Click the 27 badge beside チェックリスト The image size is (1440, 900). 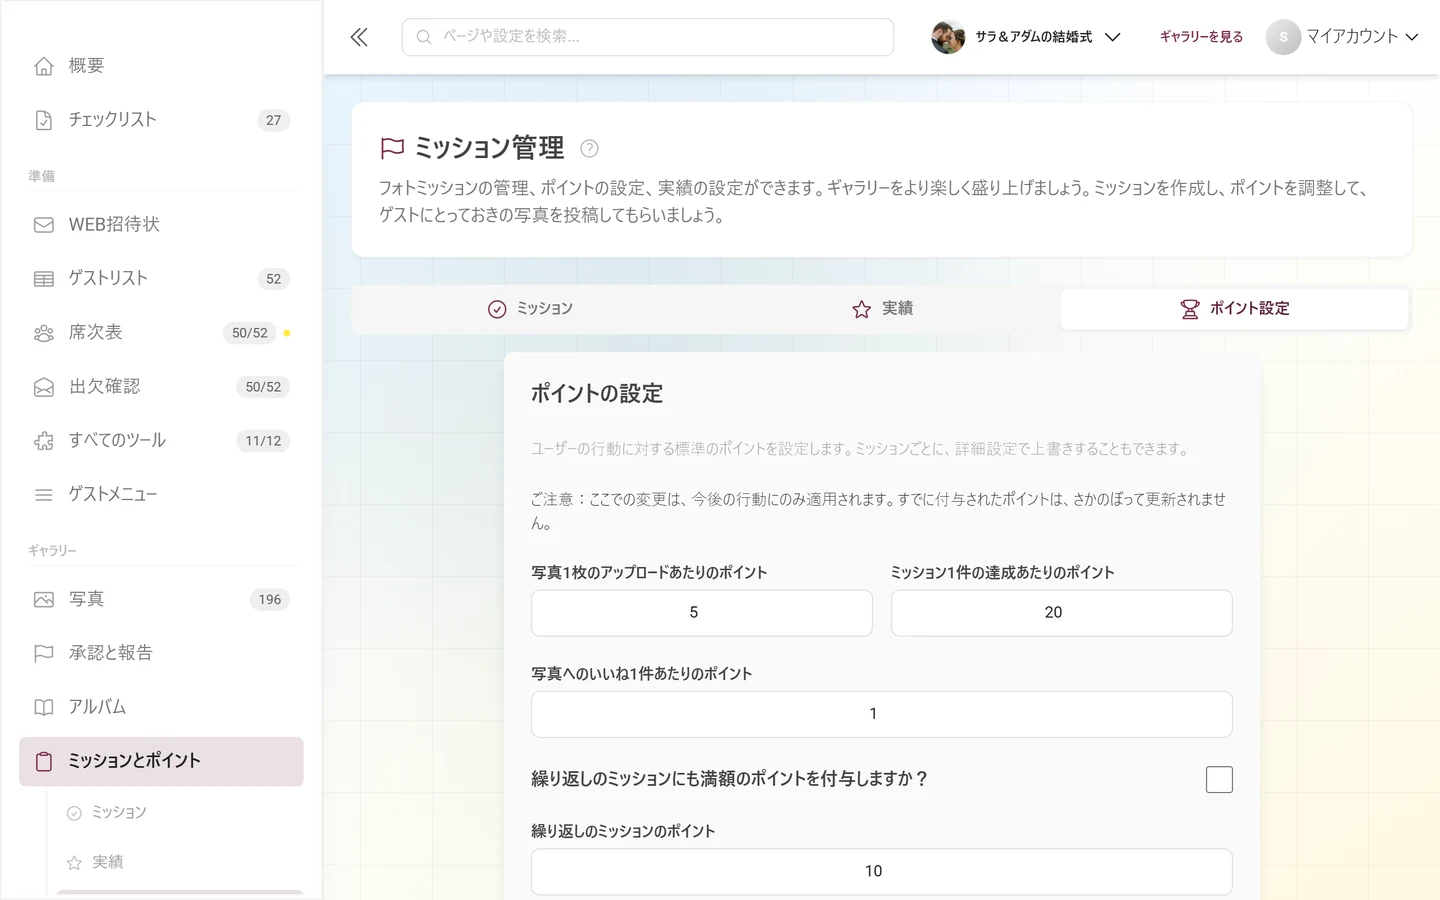274,120
